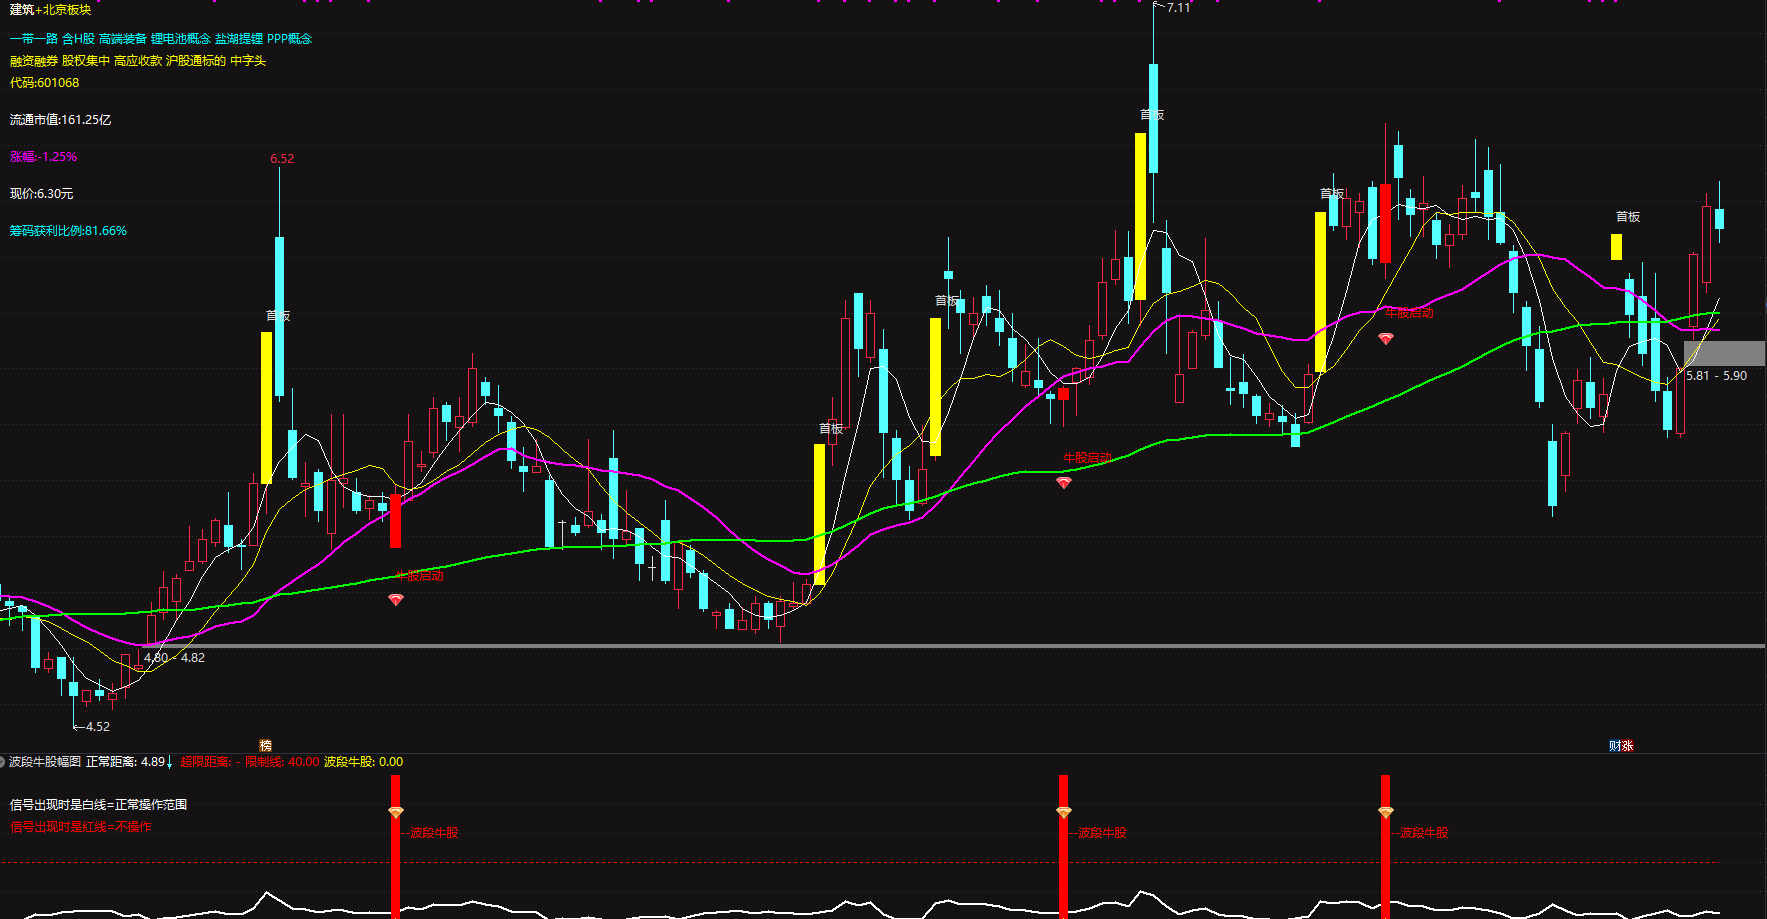
Task: Click the rightmost red diamond 牛股启动 signal
Action: click(x=1385, y=339)
